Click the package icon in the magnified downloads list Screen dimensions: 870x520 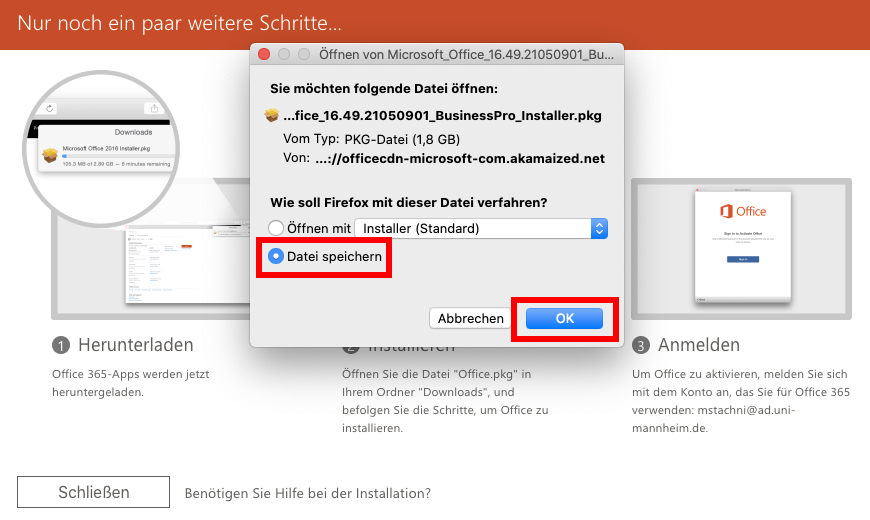coord(50,155)
